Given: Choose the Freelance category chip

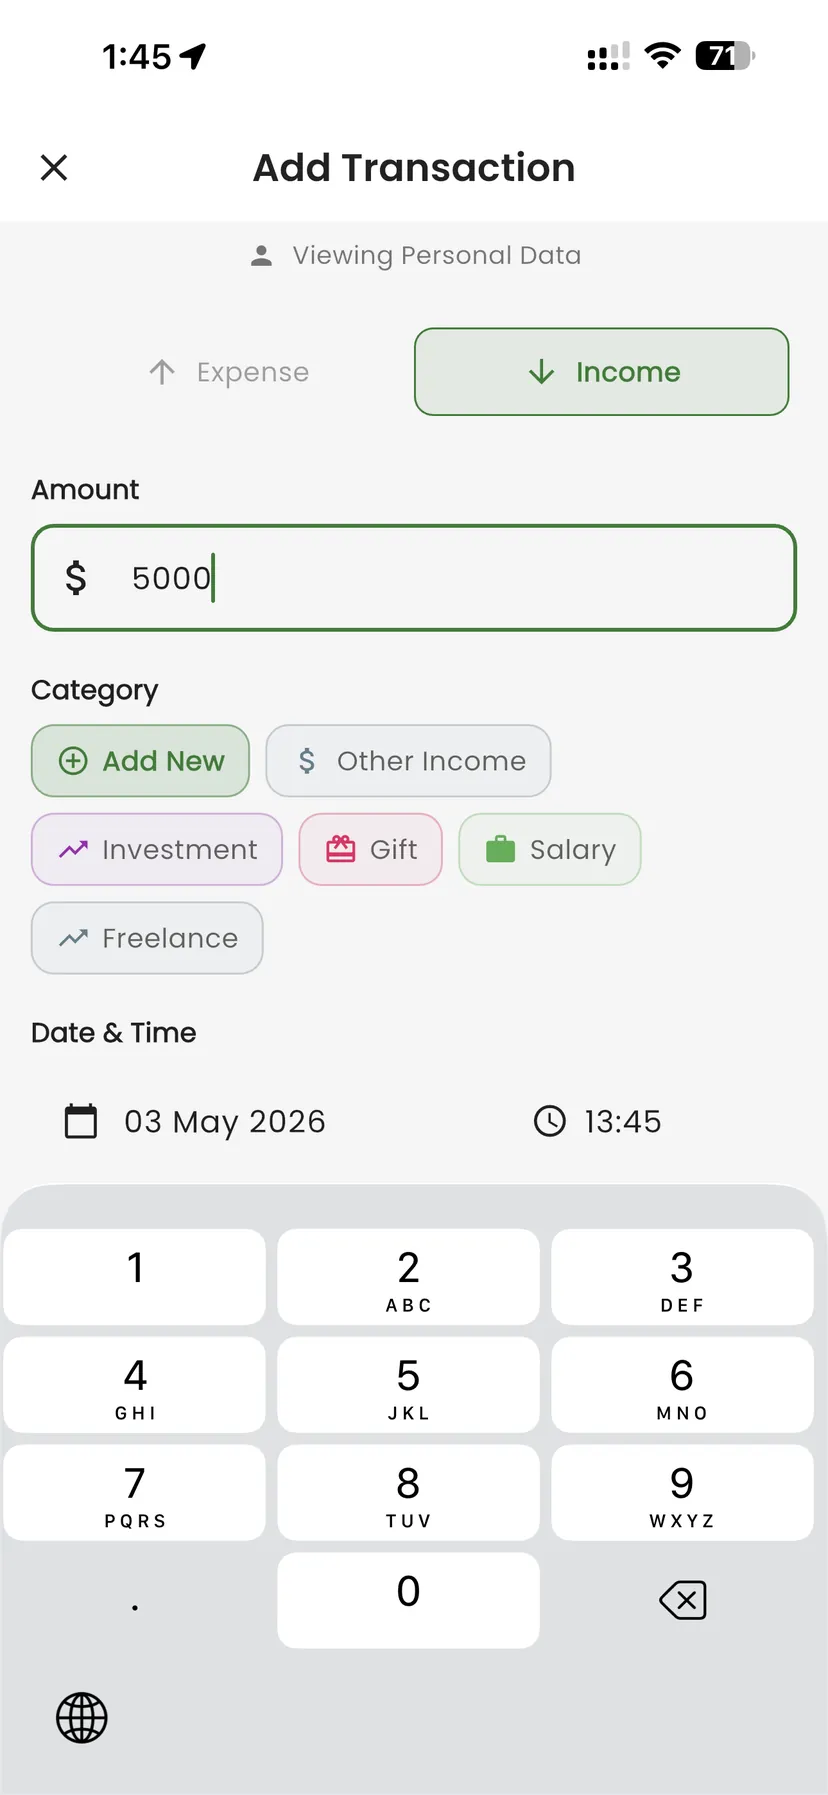Looking at the screenshot, I should (147, 938).
